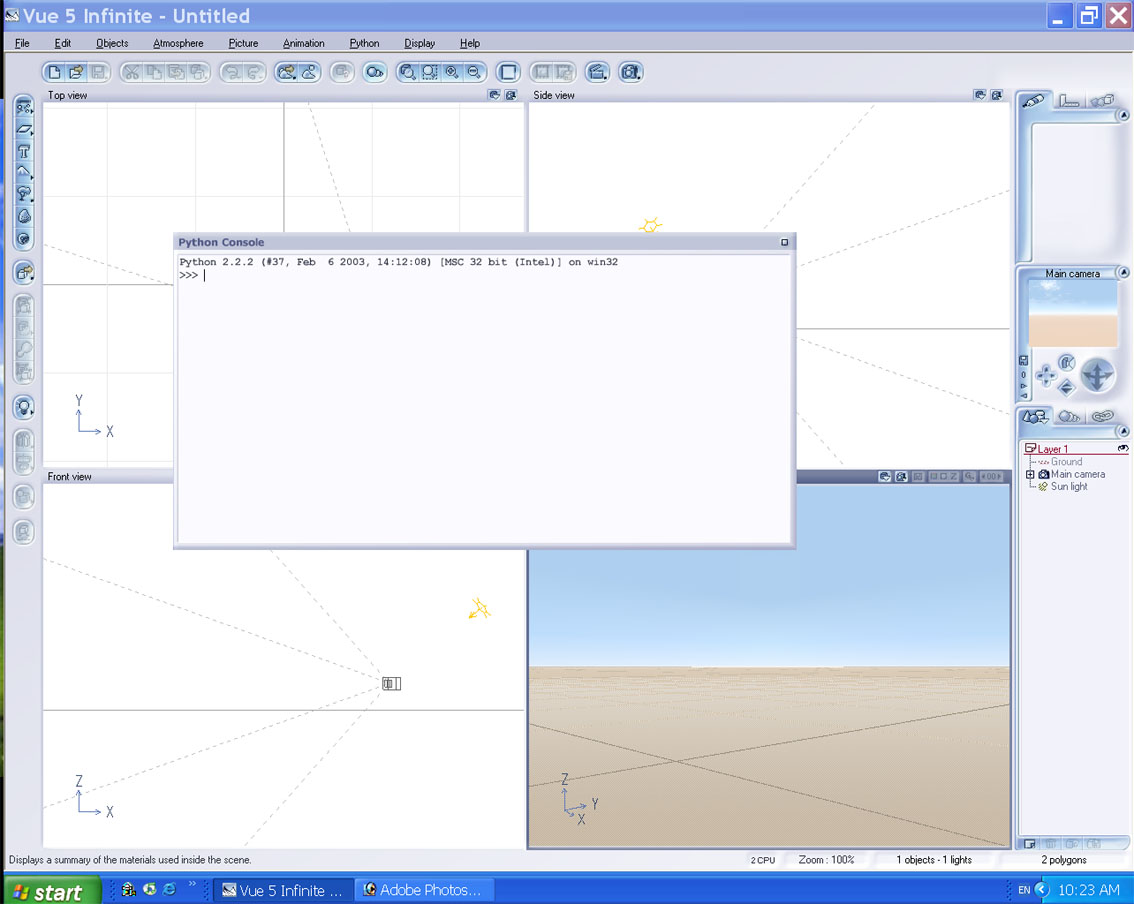This screenshot has width=1134, height=904.
Task: Click the load object icon in left toolbar
Action: coord(24,272)
